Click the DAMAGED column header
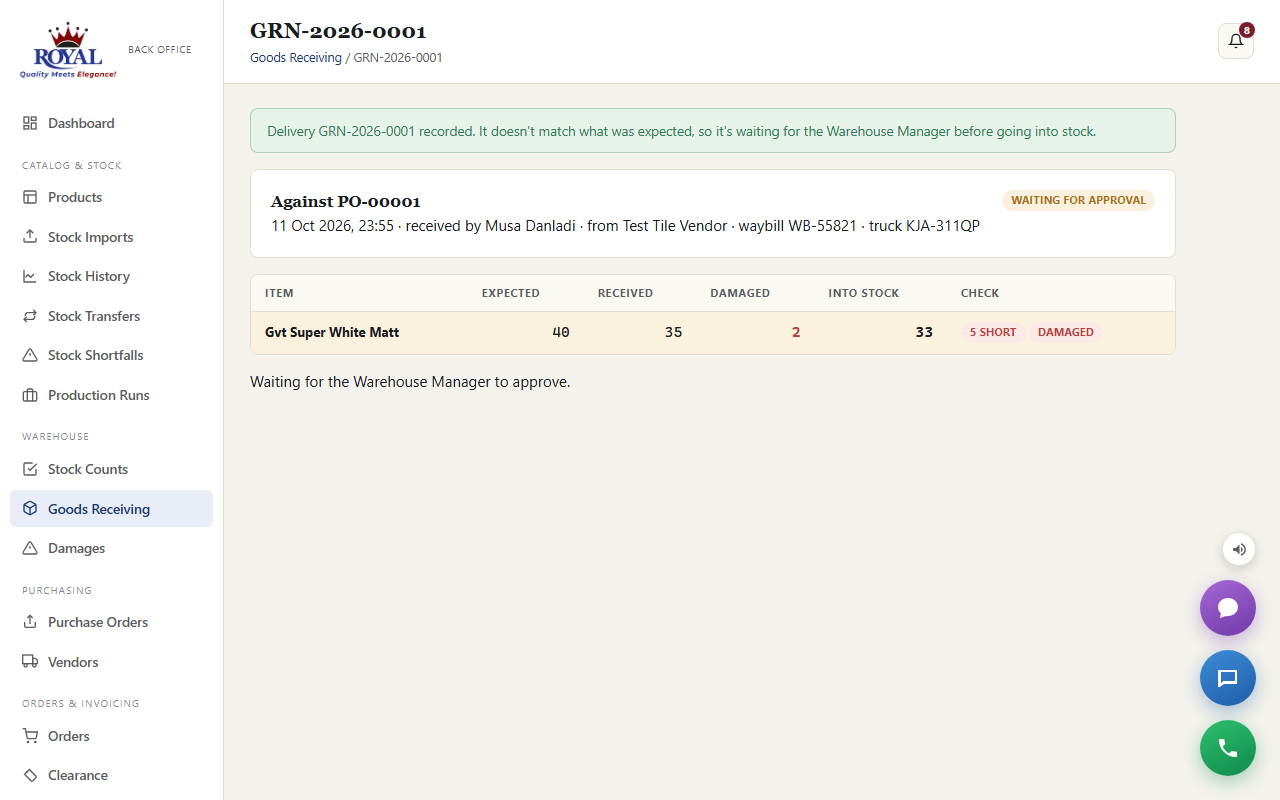The height and width of the screenshot is (800, 1280). coord(740,293)
